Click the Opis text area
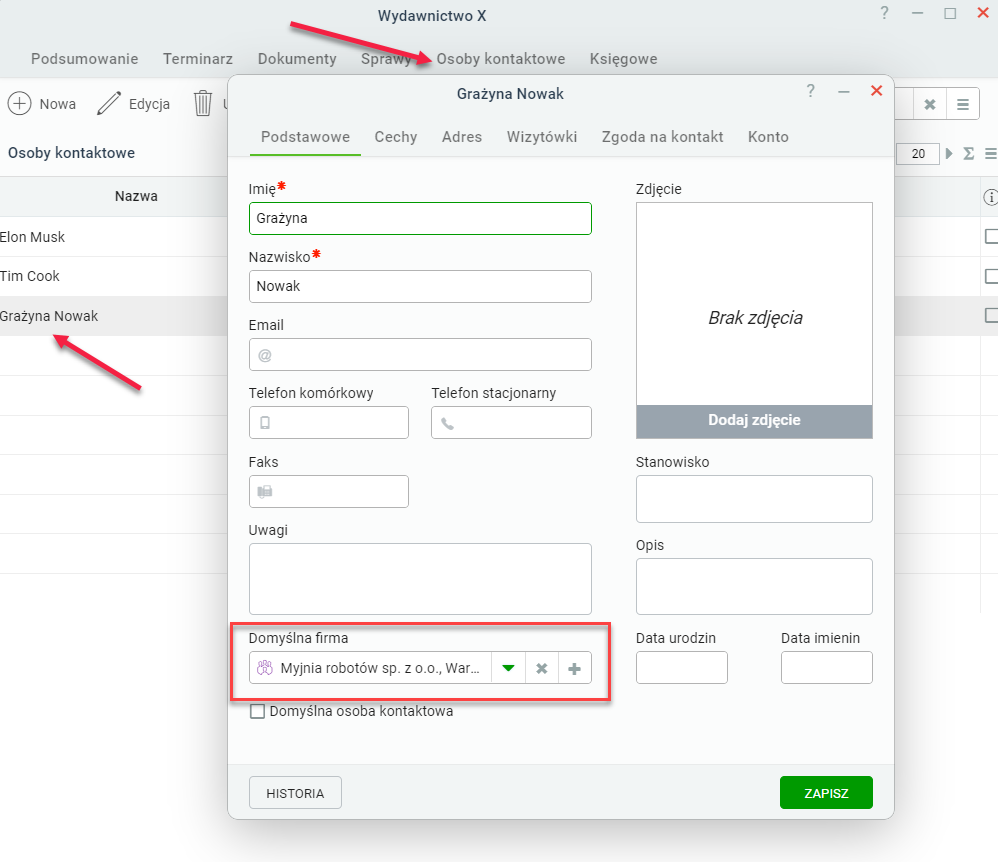The width and height of the screenshot is (998, 862). point(754,586)
